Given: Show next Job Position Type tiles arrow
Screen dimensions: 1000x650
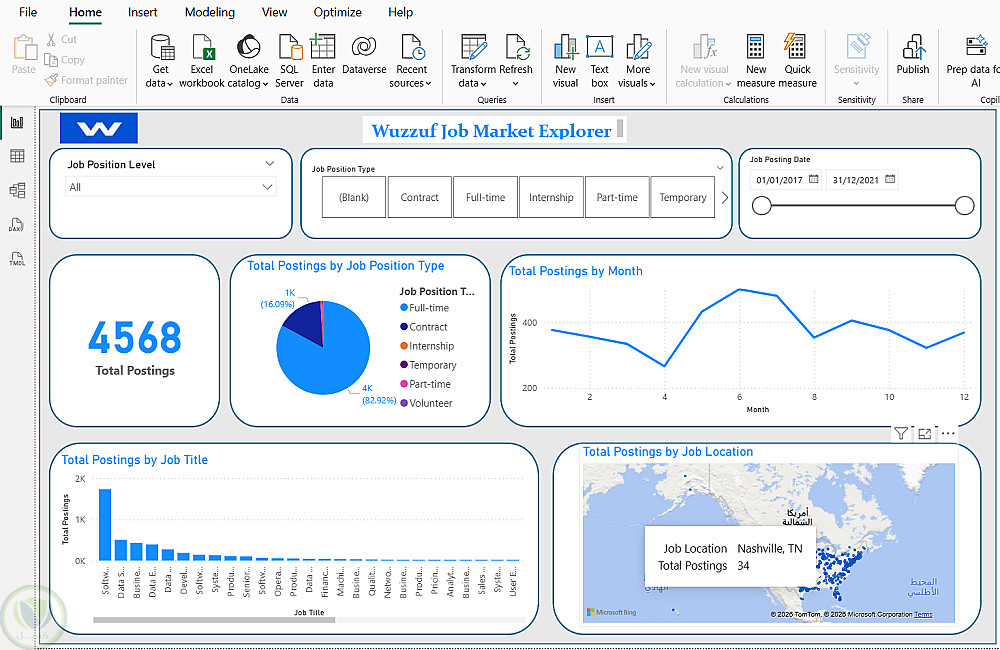Looking at the screenshot, I should 724,198.
